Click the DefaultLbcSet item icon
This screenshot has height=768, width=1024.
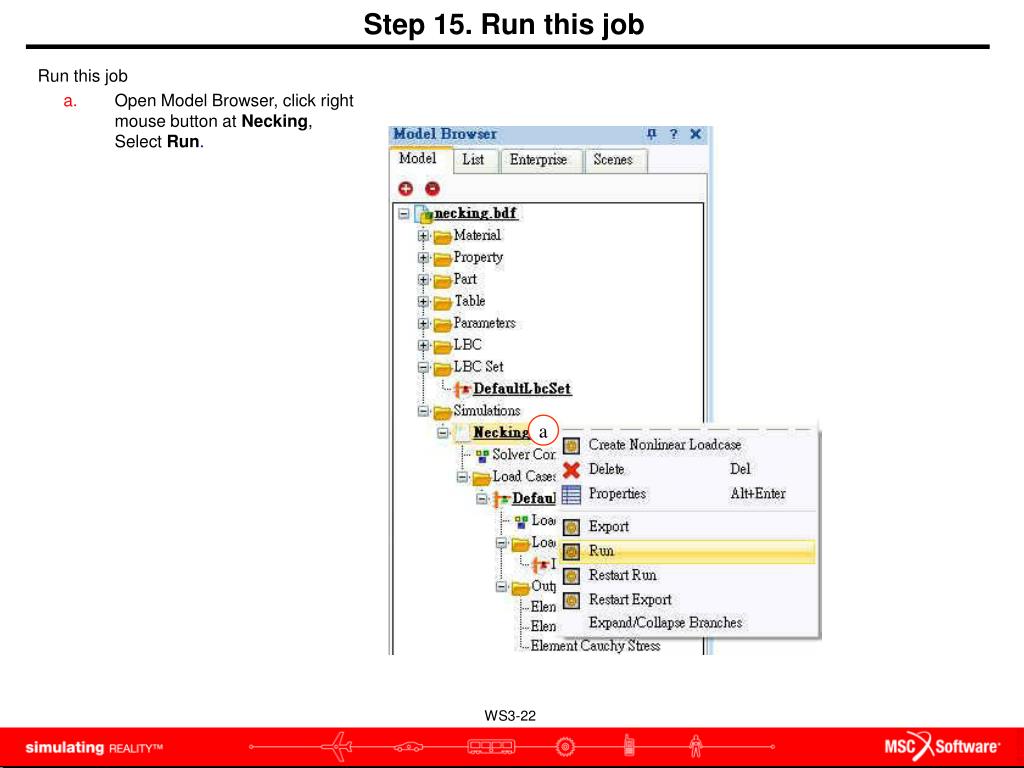click(x=462, y=389)
